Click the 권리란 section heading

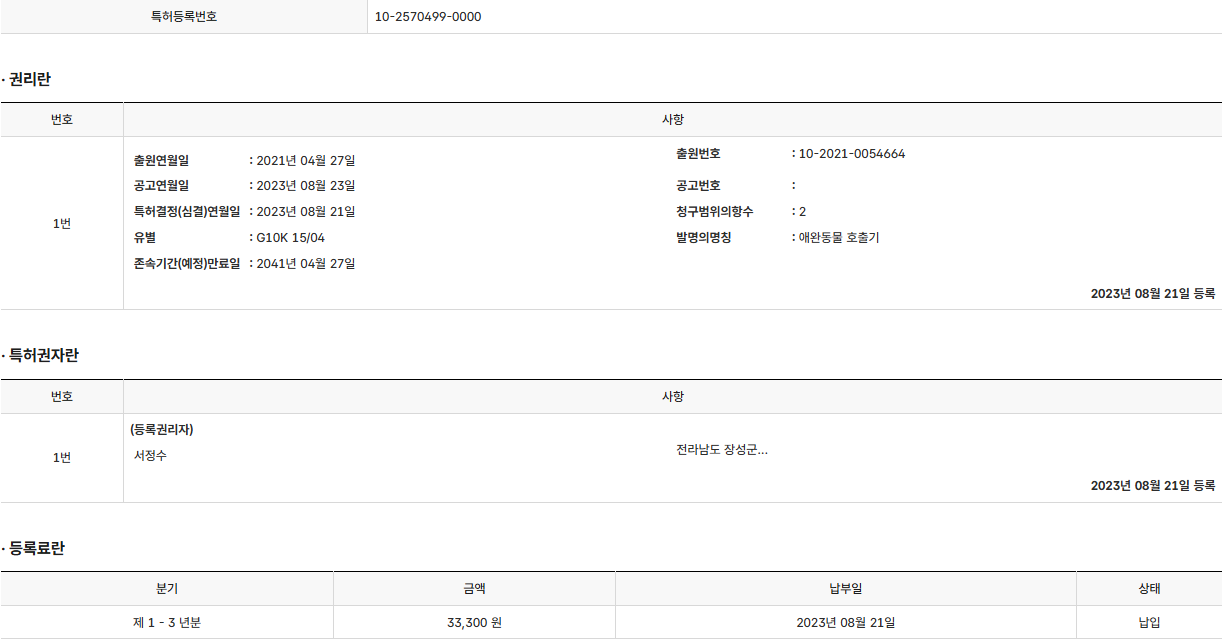(x=29, y=79)
